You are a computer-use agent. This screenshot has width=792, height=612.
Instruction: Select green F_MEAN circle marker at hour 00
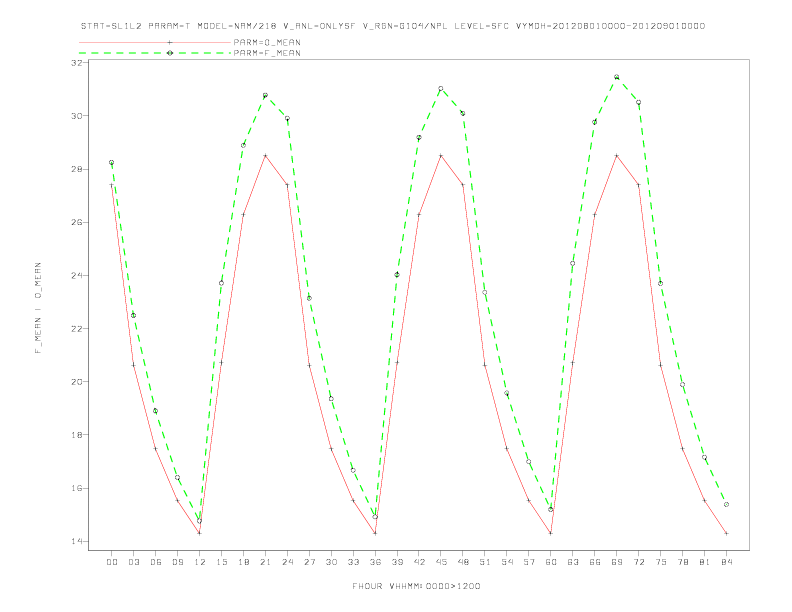click(112, 163)
